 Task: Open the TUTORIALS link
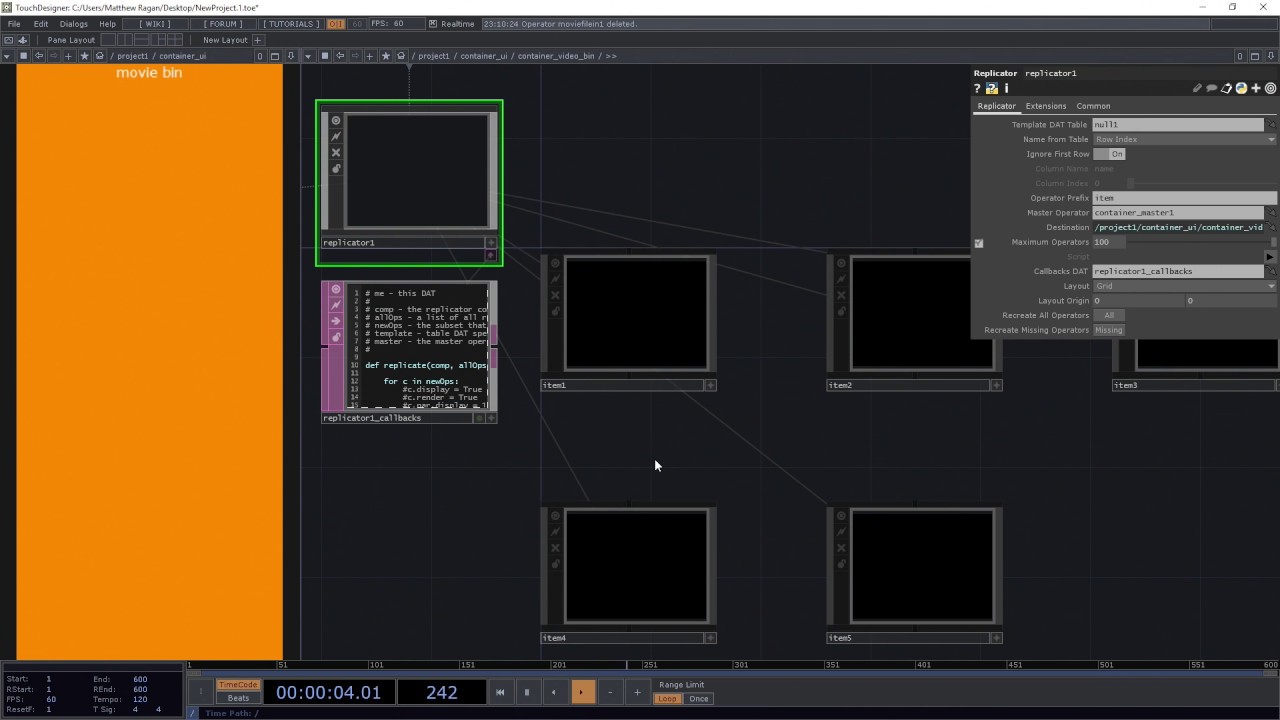292,24
